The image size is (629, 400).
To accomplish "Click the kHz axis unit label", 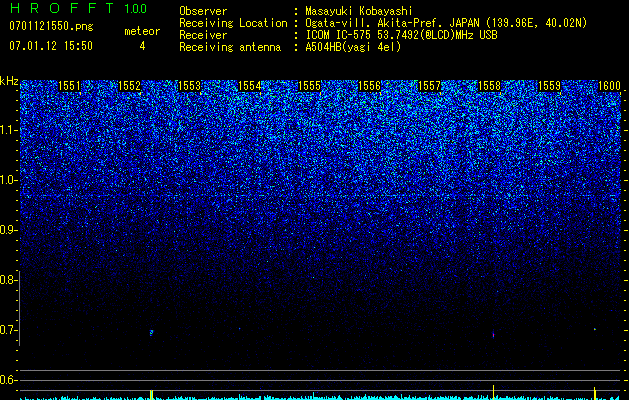I will (x=9, y=81).
